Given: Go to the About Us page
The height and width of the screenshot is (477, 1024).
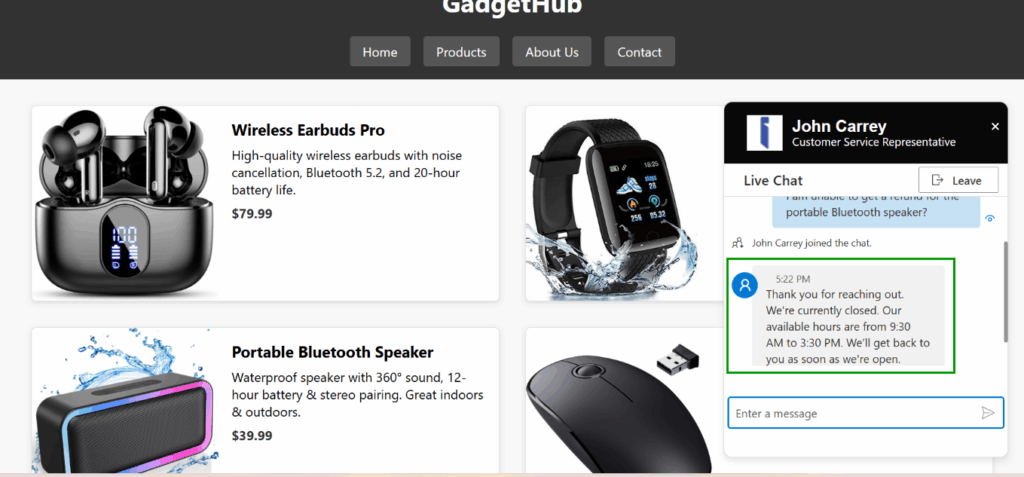Looking at the screenshot, I should pyautogui.click(x=552, y=52).
